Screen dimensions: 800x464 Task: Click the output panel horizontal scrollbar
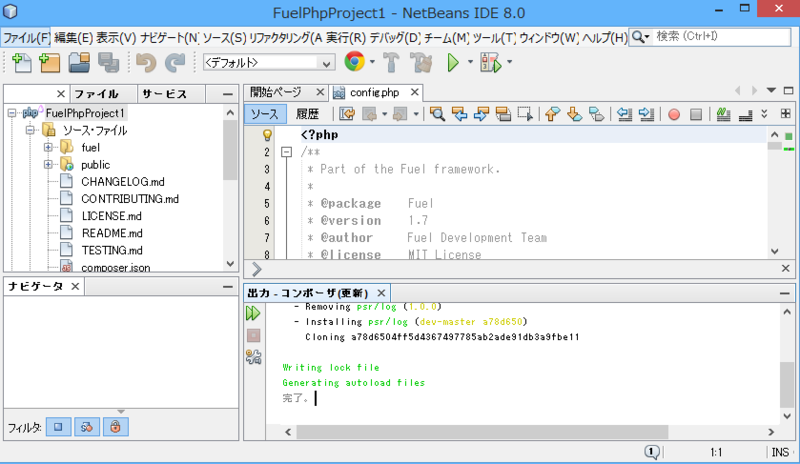pos(482,432)
